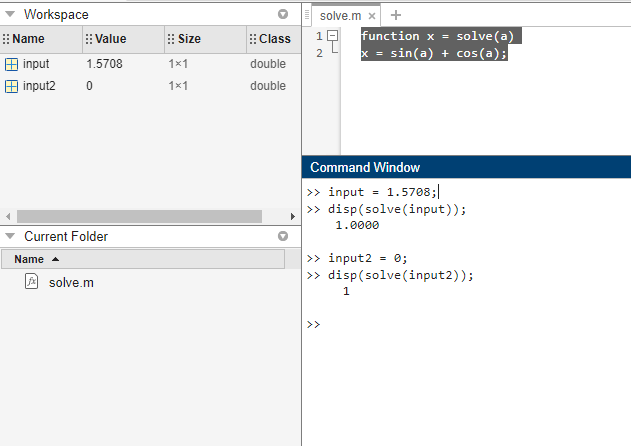
Task: Fold the function code block
Action: point(333,36)
